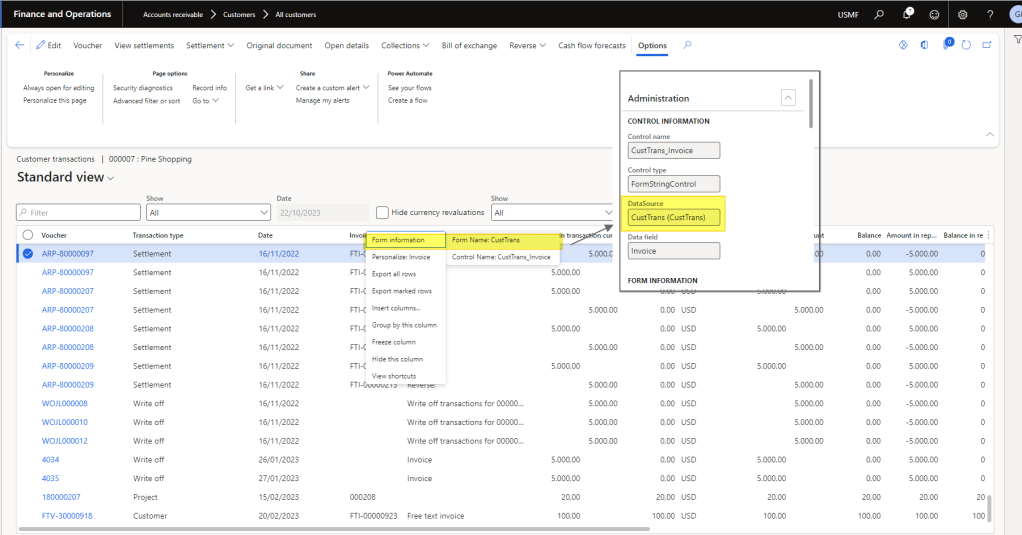Switch to the Options tab
The image size is (1022, 535).
(652, 45)
